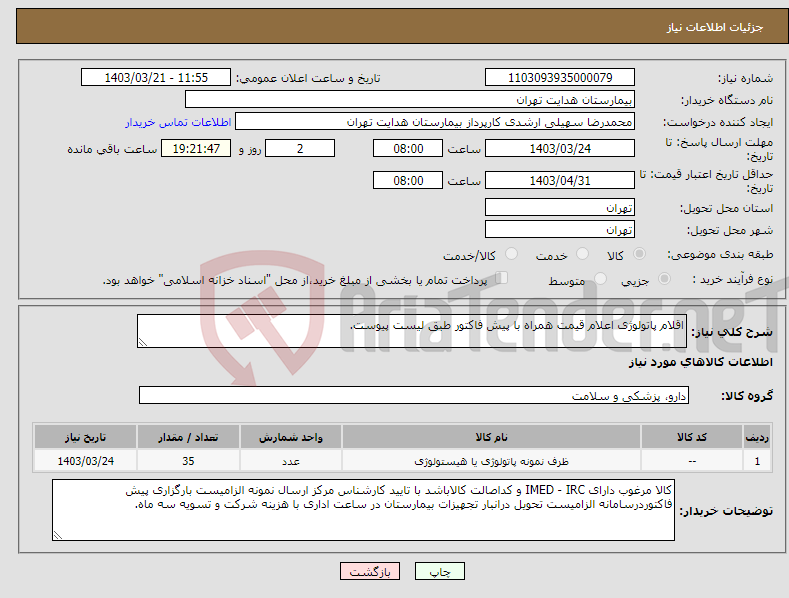789x598 pixels.
Task: Click the item name ظرف نمونه پاتولوژی یا هیستولوژی
Action: [x=491, y=461]
